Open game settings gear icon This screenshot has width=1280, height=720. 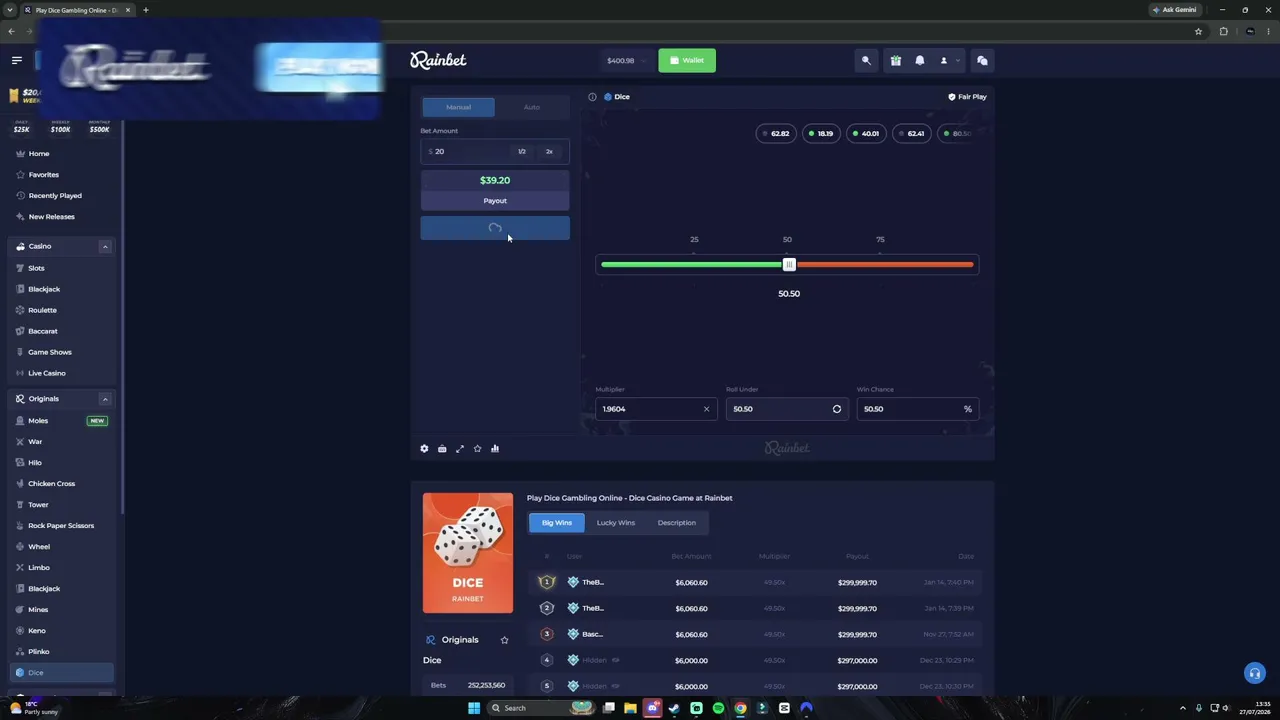click(x=424, y=449)
